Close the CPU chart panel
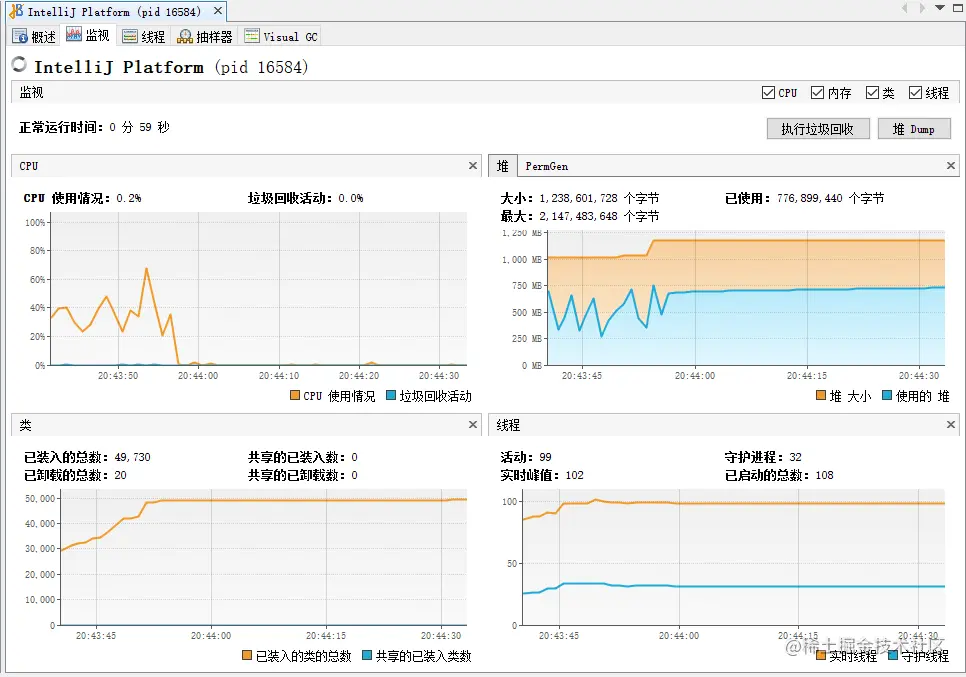 pos(473,166)
